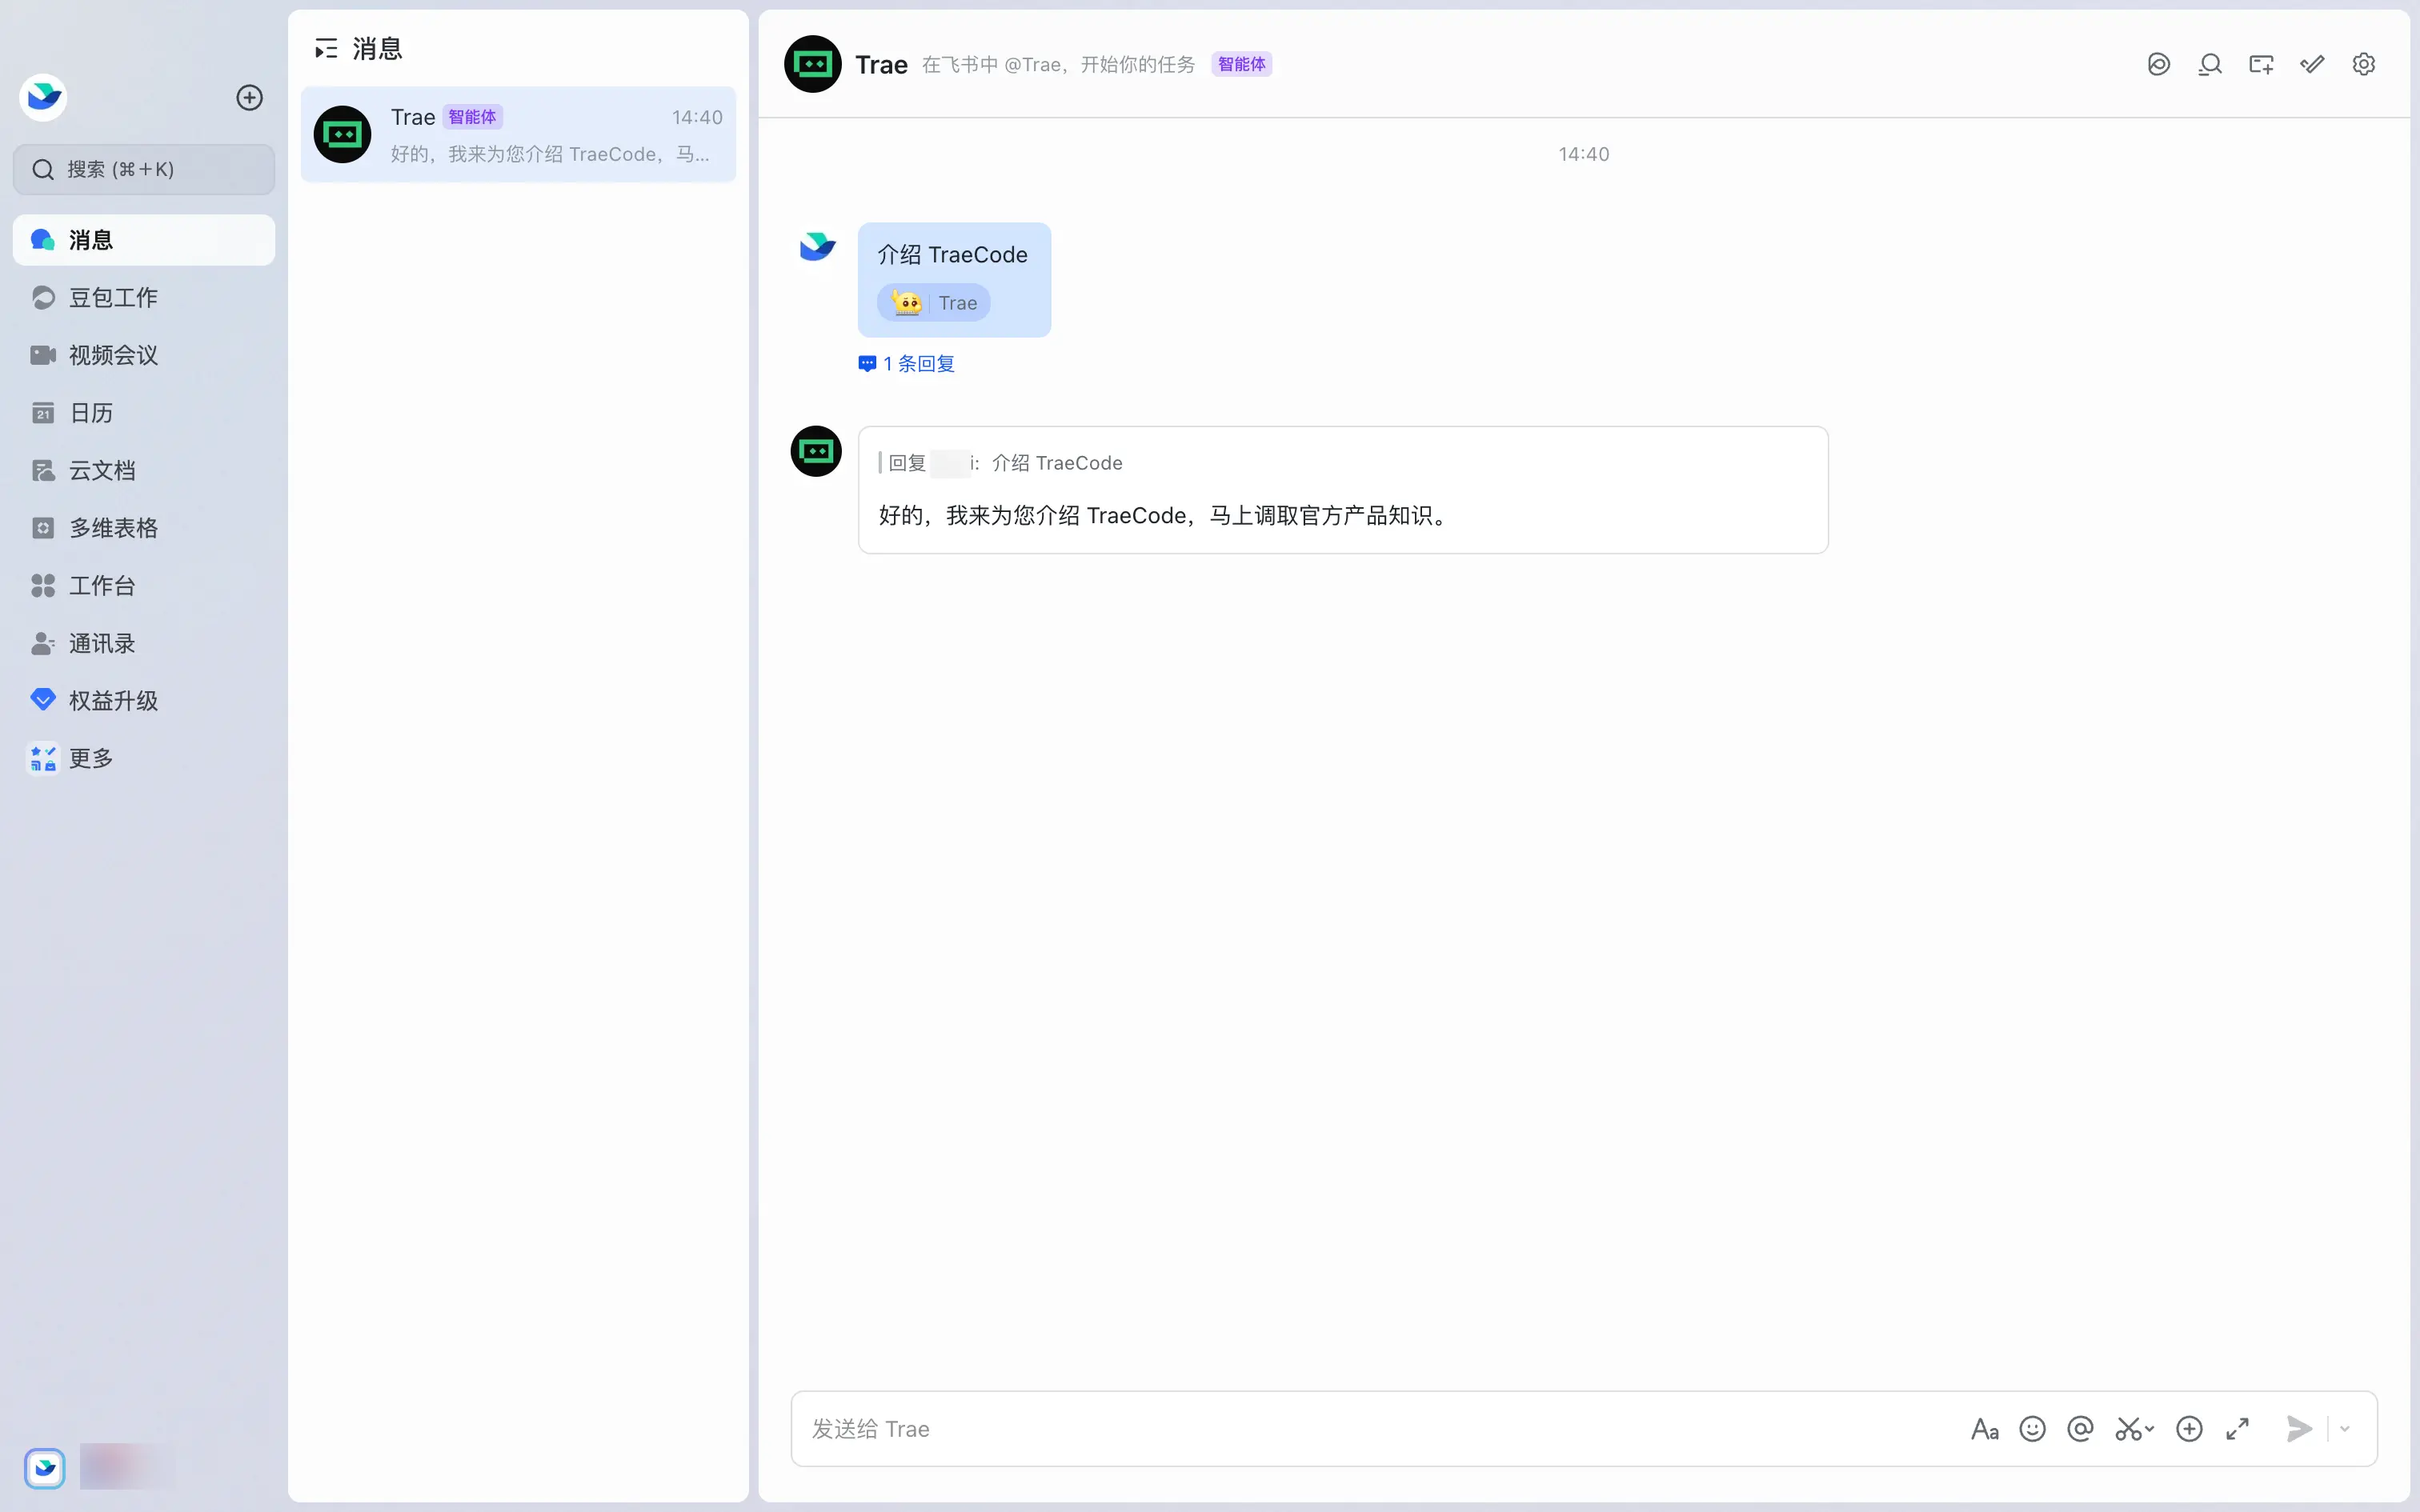
Task: Click the quoted reply 介绍 TraeCode line
Action: coord(1001,463)
